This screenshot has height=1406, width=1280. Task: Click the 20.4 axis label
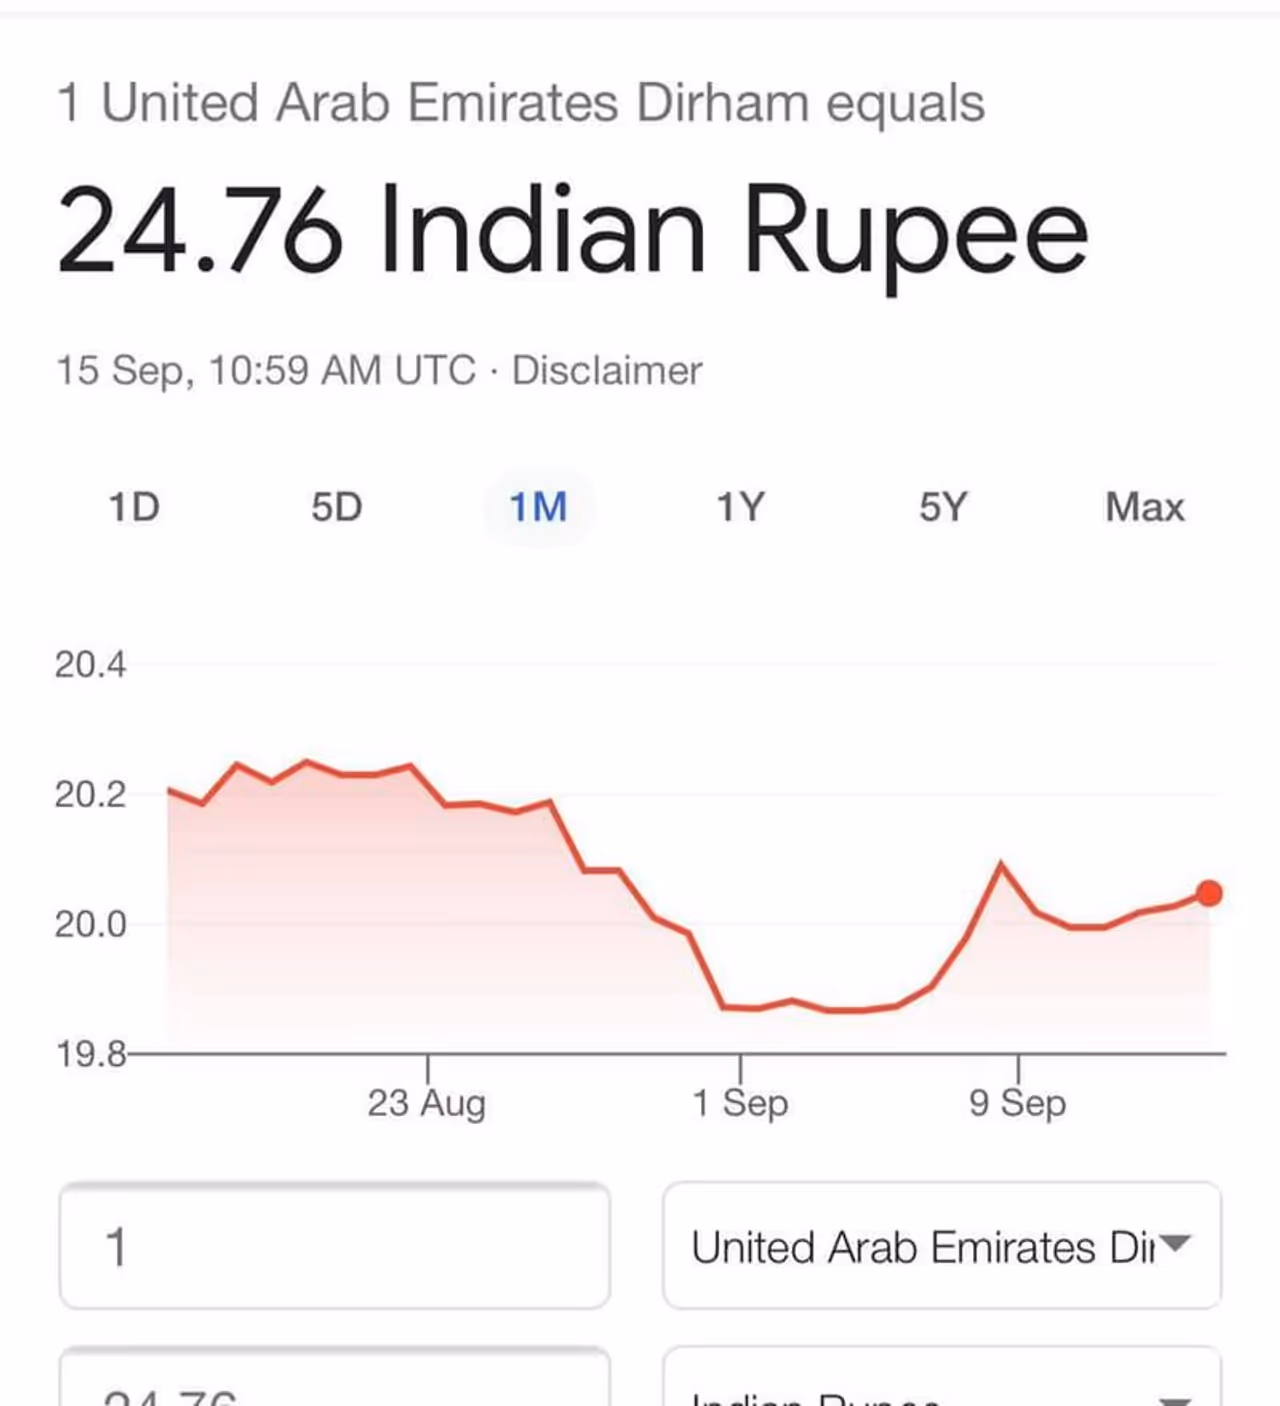(91, 665)
